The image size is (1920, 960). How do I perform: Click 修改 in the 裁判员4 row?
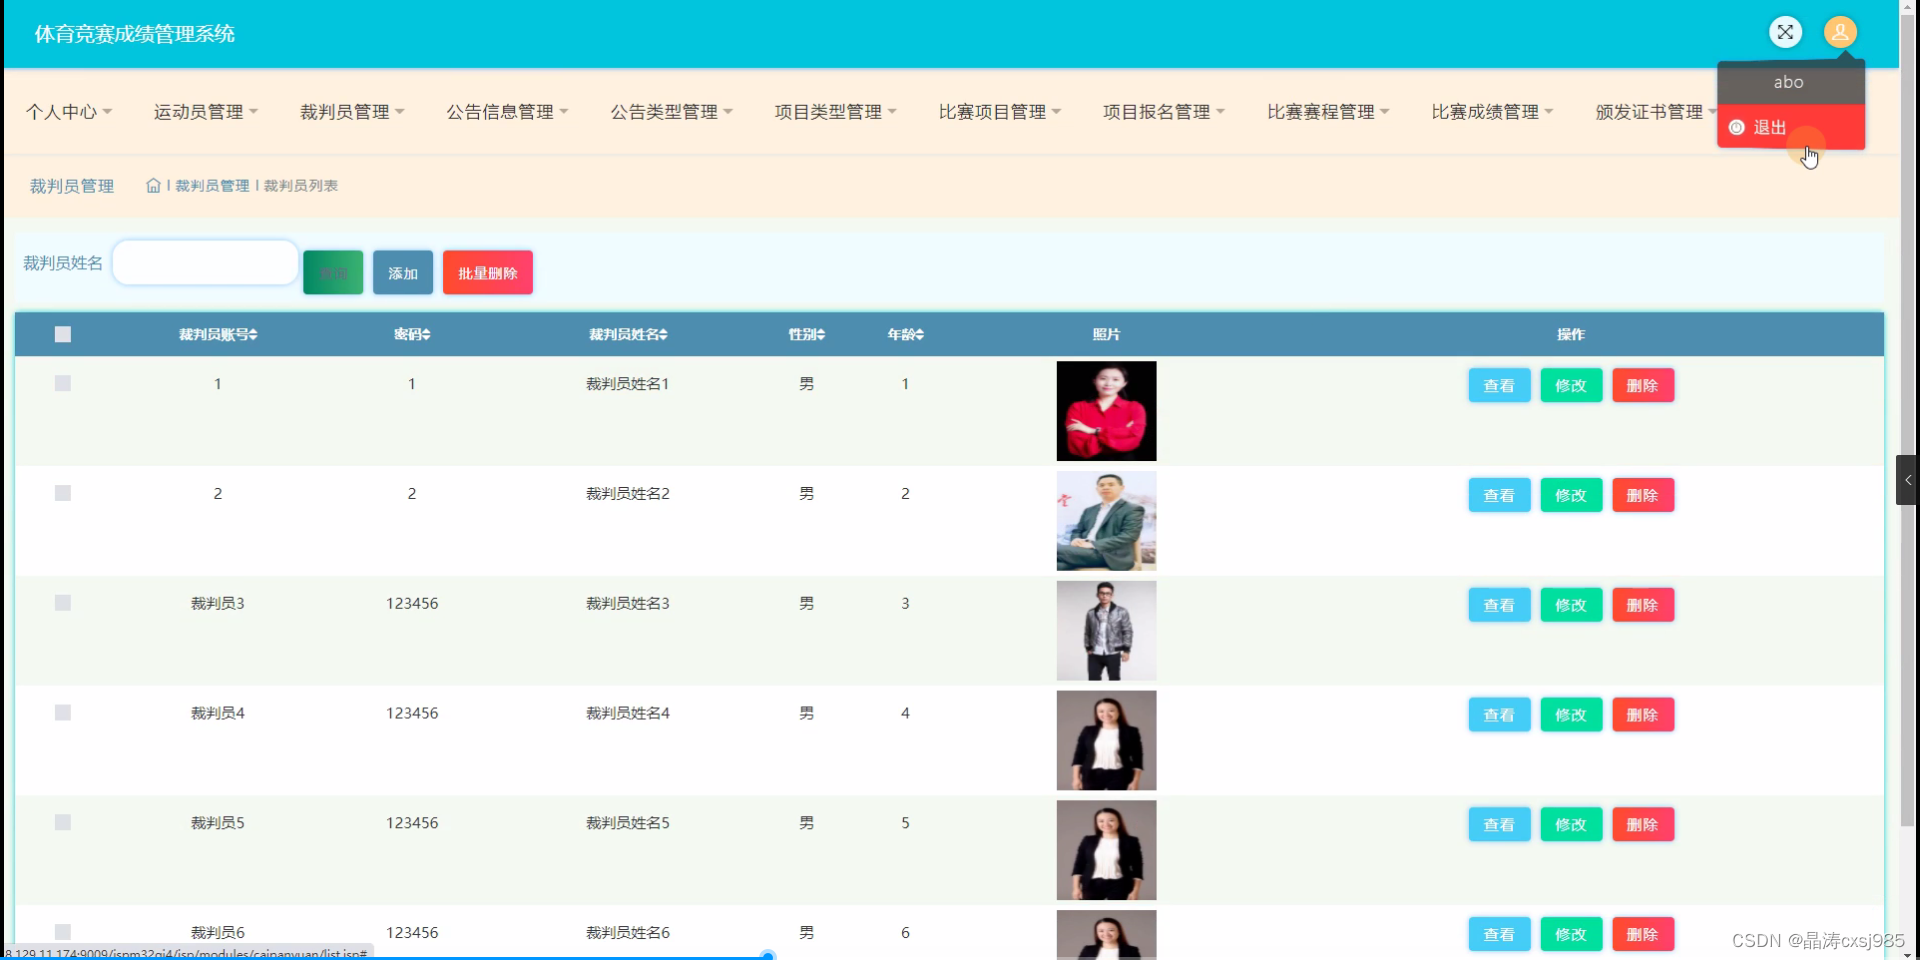pos(1571,715)
